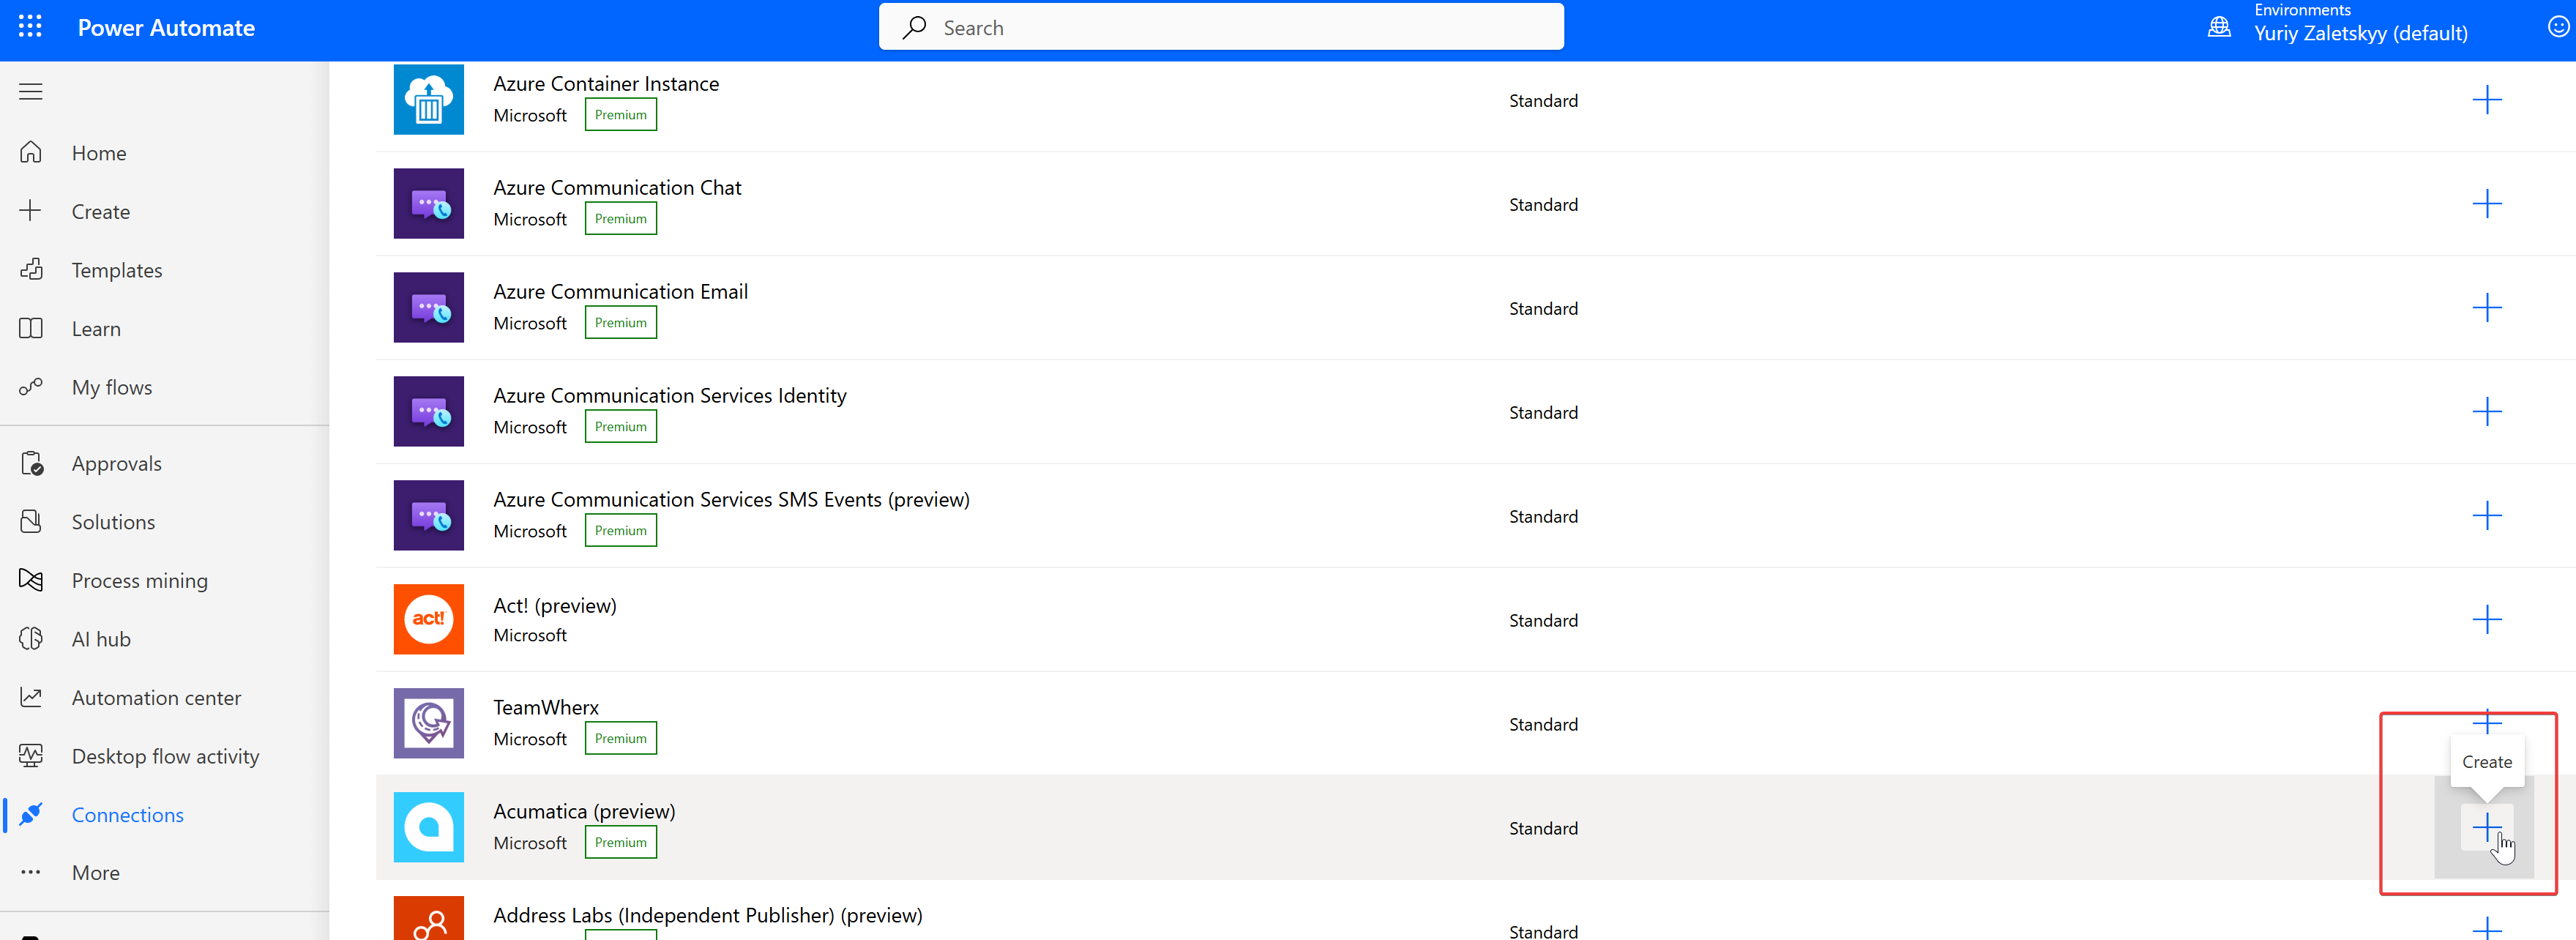Click the Act! preview connector icon
This screenshot has height=940, width=2576.
[x=428, y=619]
